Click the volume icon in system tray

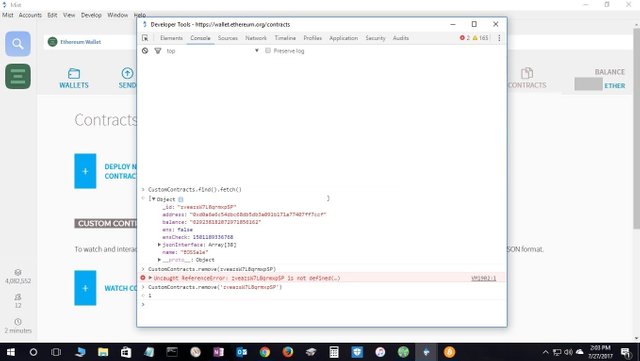click(568, 352)
